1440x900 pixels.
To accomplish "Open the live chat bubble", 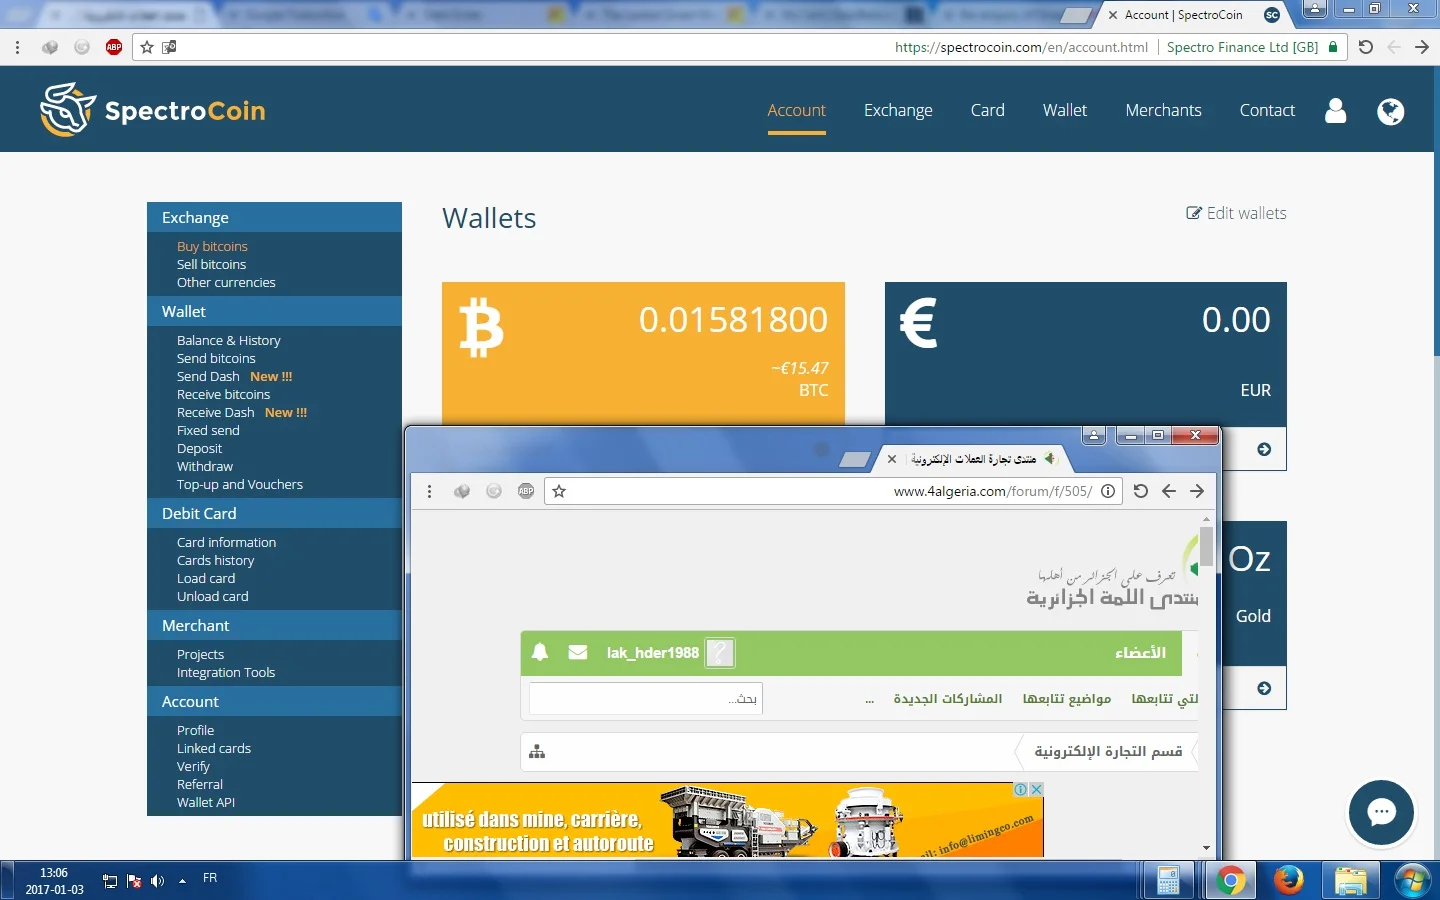I will tap(1381, 812).
